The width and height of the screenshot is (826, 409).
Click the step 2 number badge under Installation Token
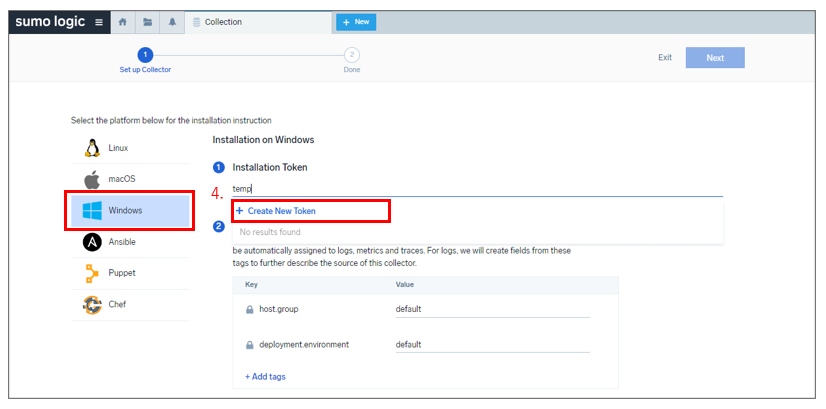[x=218, y=227]
